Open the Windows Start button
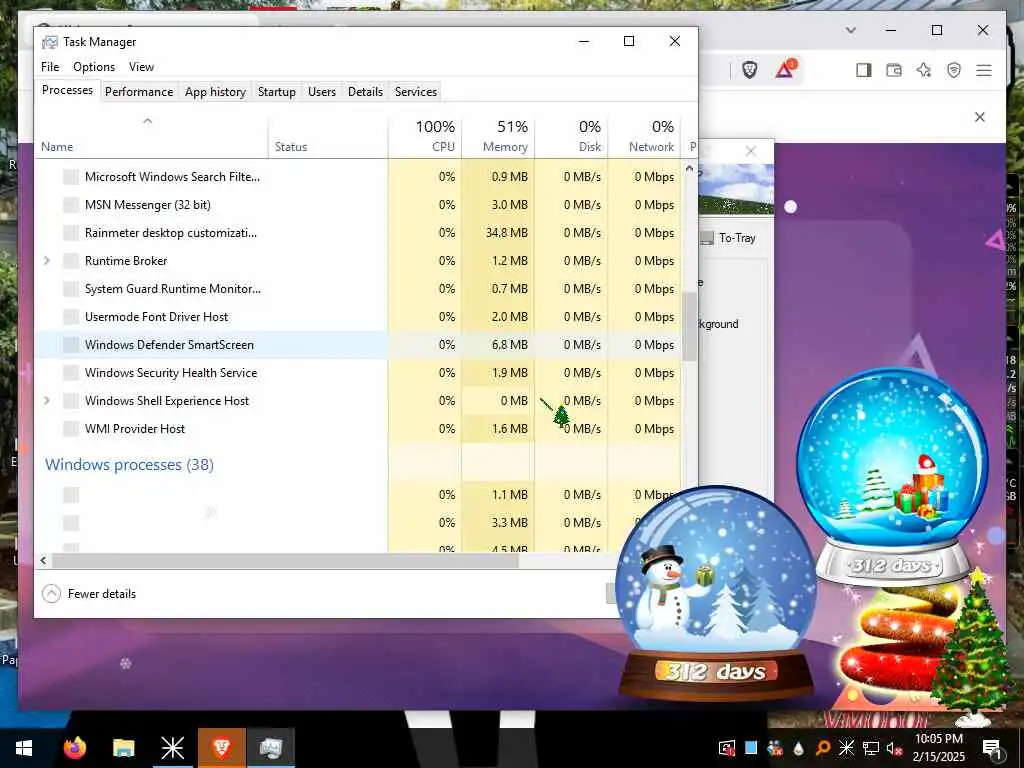This screenshot has height=768, width=1024. tap(24, 748)
